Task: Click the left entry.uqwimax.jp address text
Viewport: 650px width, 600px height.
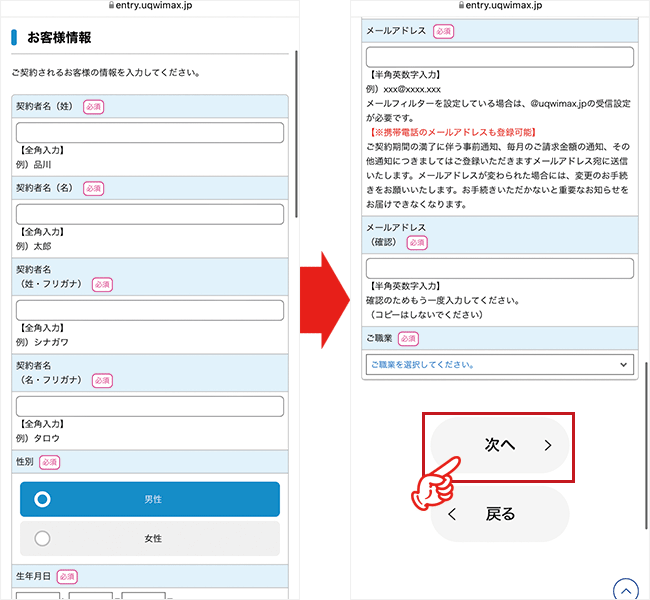Action: [154, 5]
